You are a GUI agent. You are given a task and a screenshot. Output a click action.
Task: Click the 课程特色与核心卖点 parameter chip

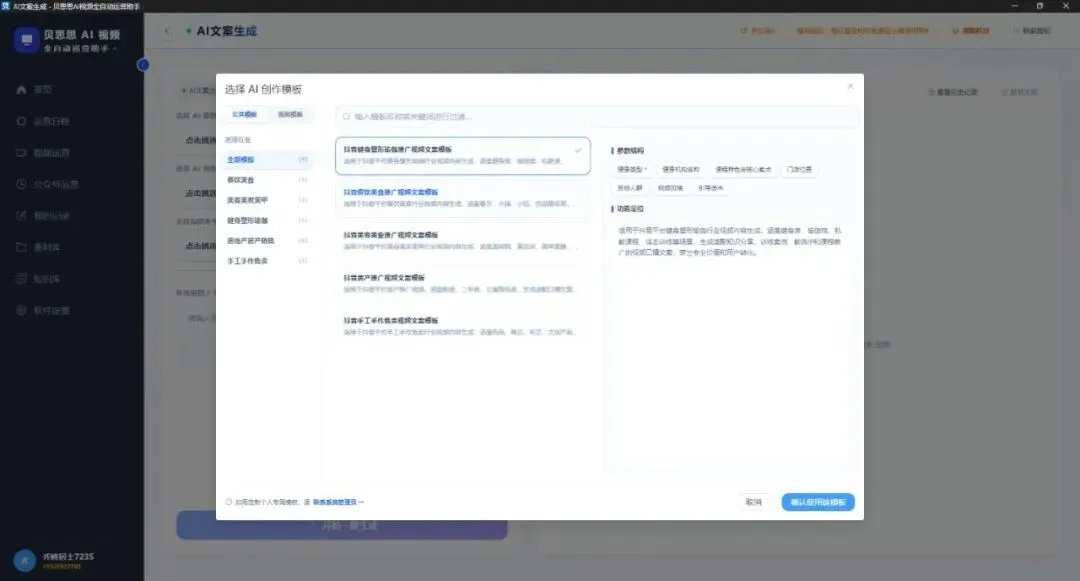(742, 169)
